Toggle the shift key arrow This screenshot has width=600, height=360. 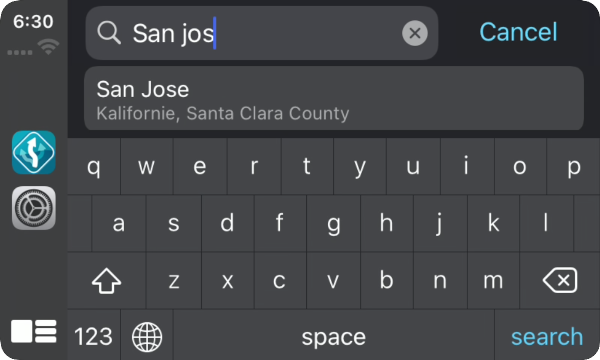[106, 280]
